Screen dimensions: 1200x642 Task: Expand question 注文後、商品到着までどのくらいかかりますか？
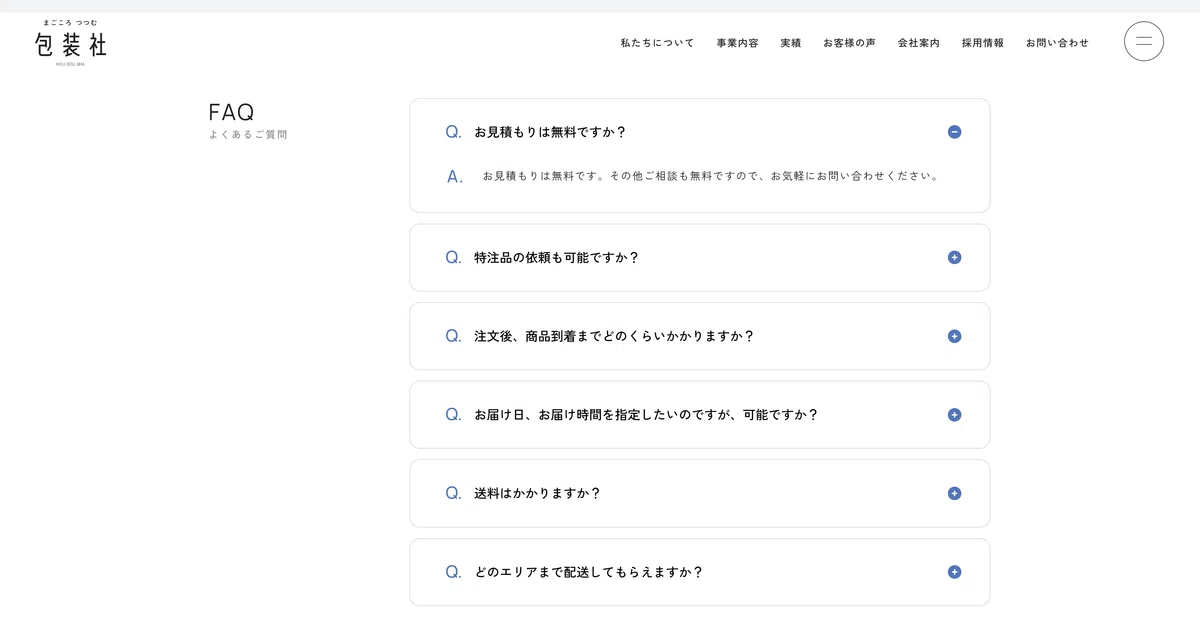[x=700, y=336]
